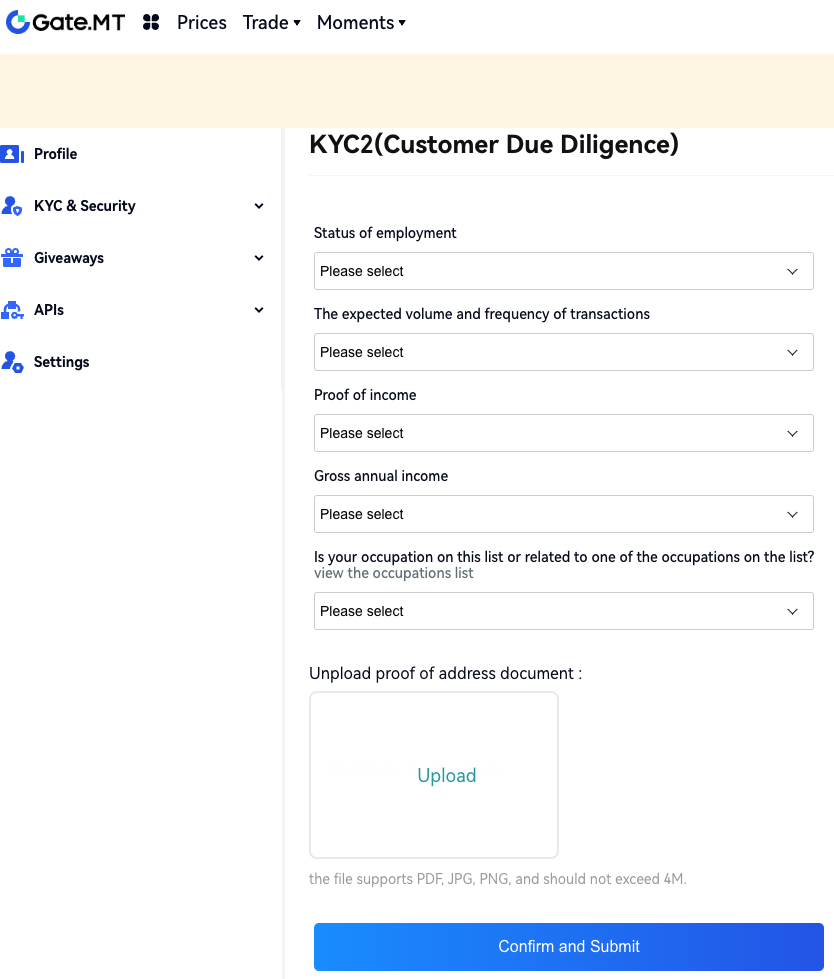Click the KYC & Security shield icon
Viewport: 834px width, 979px height.
coord(12,206)
